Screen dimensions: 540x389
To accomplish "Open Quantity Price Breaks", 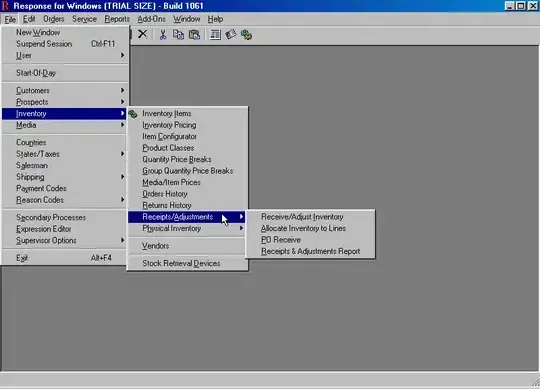I will [x=187, y=159].
